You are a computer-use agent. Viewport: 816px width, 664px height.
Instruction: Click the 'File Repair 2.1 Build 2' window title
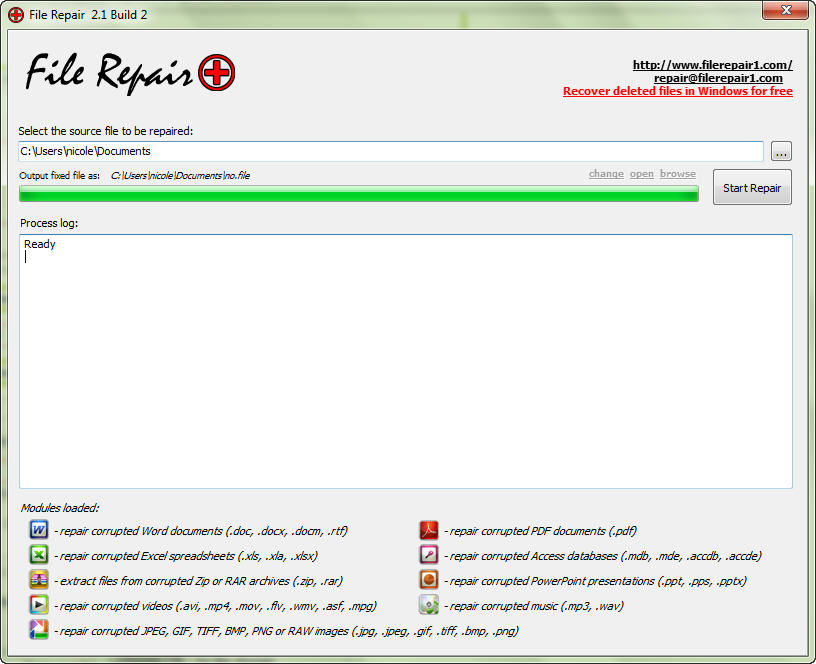click(x=88, y=15)
